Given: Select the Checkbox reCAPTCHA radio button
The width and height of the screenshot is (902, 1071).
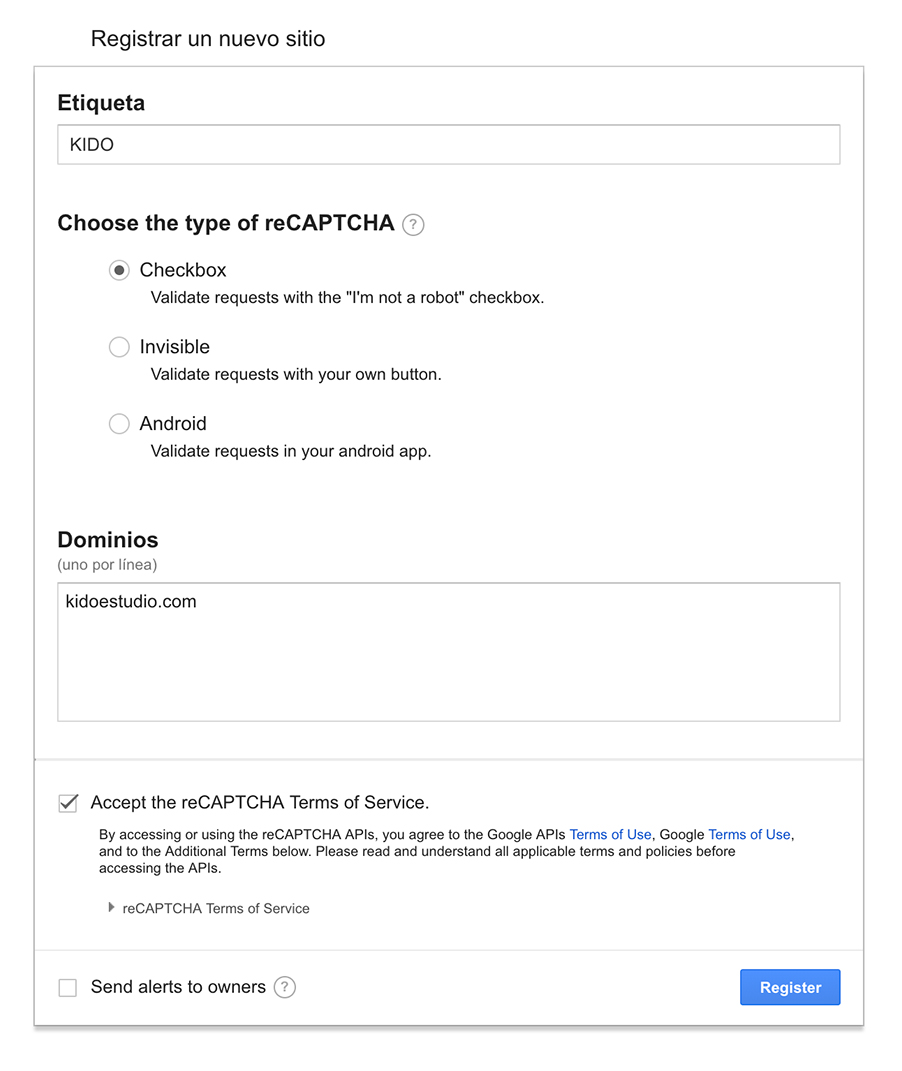Looking at the screenshot, I should coord(119,270).
